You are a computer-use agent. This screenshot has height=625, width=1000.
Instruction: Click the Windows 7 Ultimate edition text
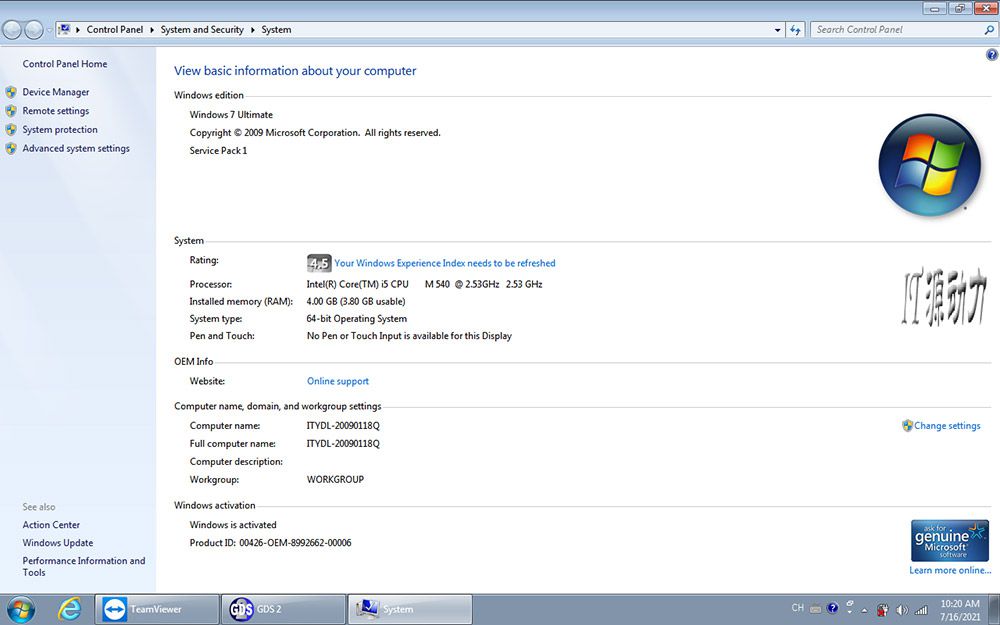click(231, 115)
